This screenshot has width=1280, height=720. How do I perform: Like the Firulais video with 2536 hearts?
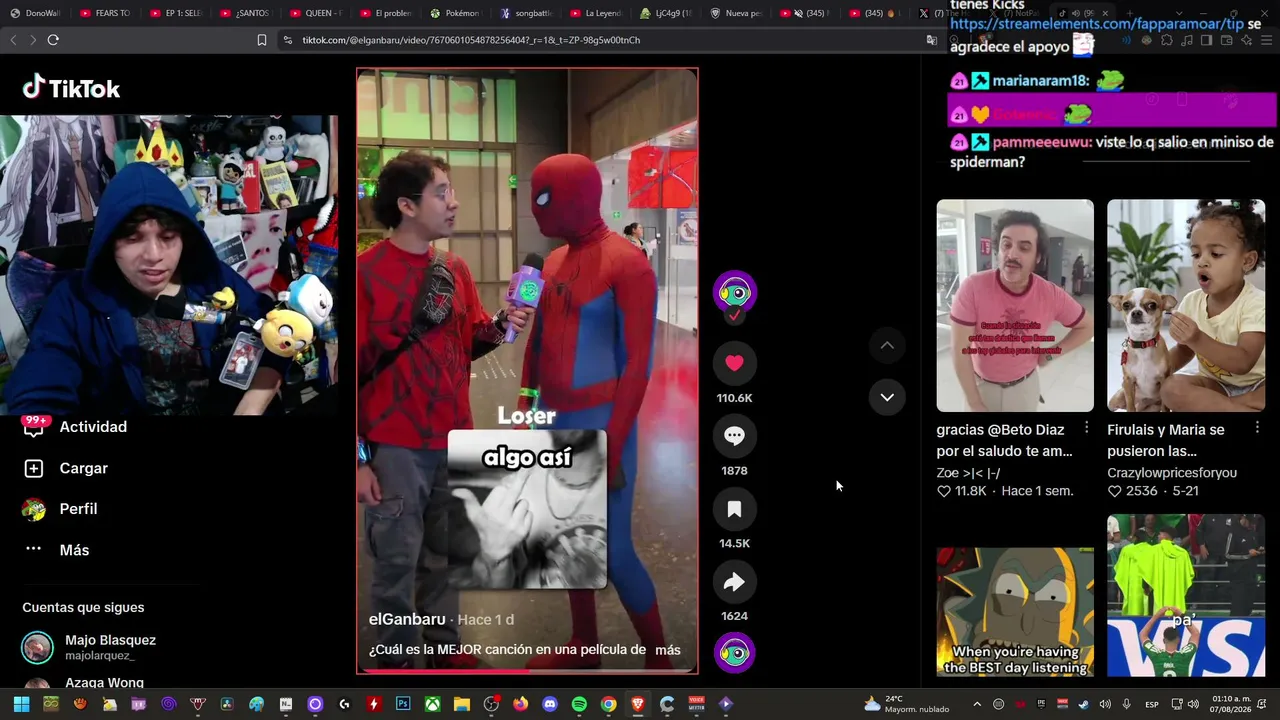(1115, 491)
